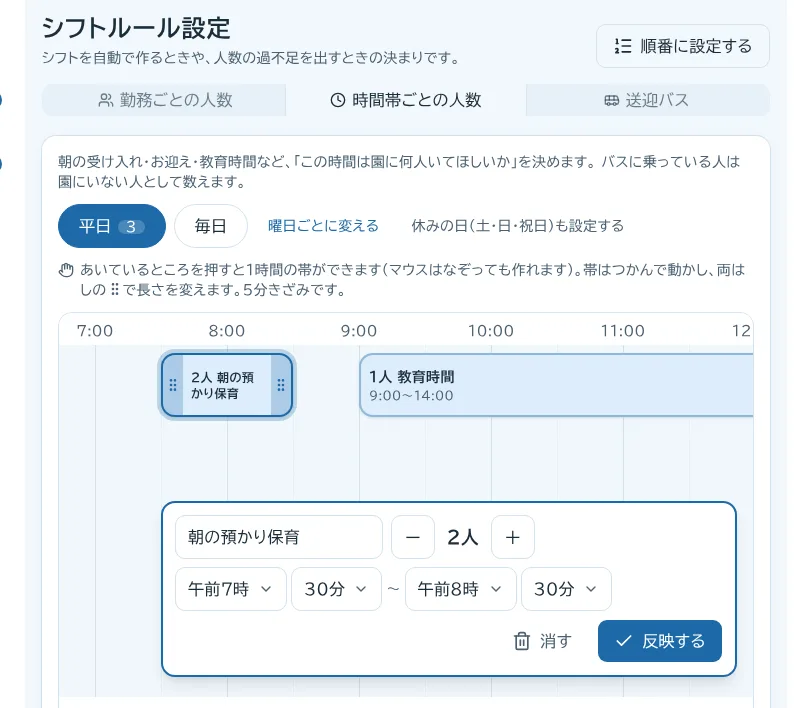The width and height of the screenshot is (794, 708).
Task: Click the 9:00〜14:00 time text
Action: click(411, 396)
